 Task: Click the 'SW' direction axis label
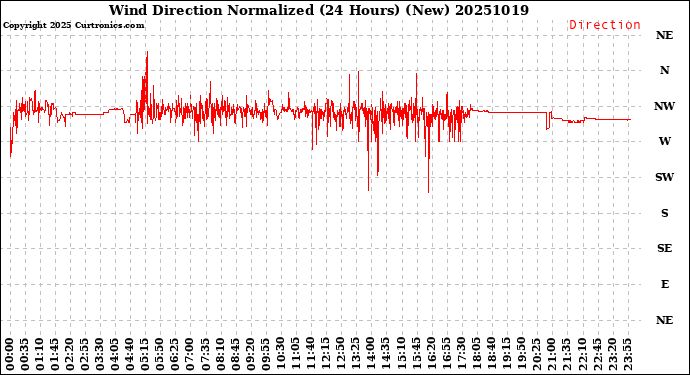pos(664,177)
